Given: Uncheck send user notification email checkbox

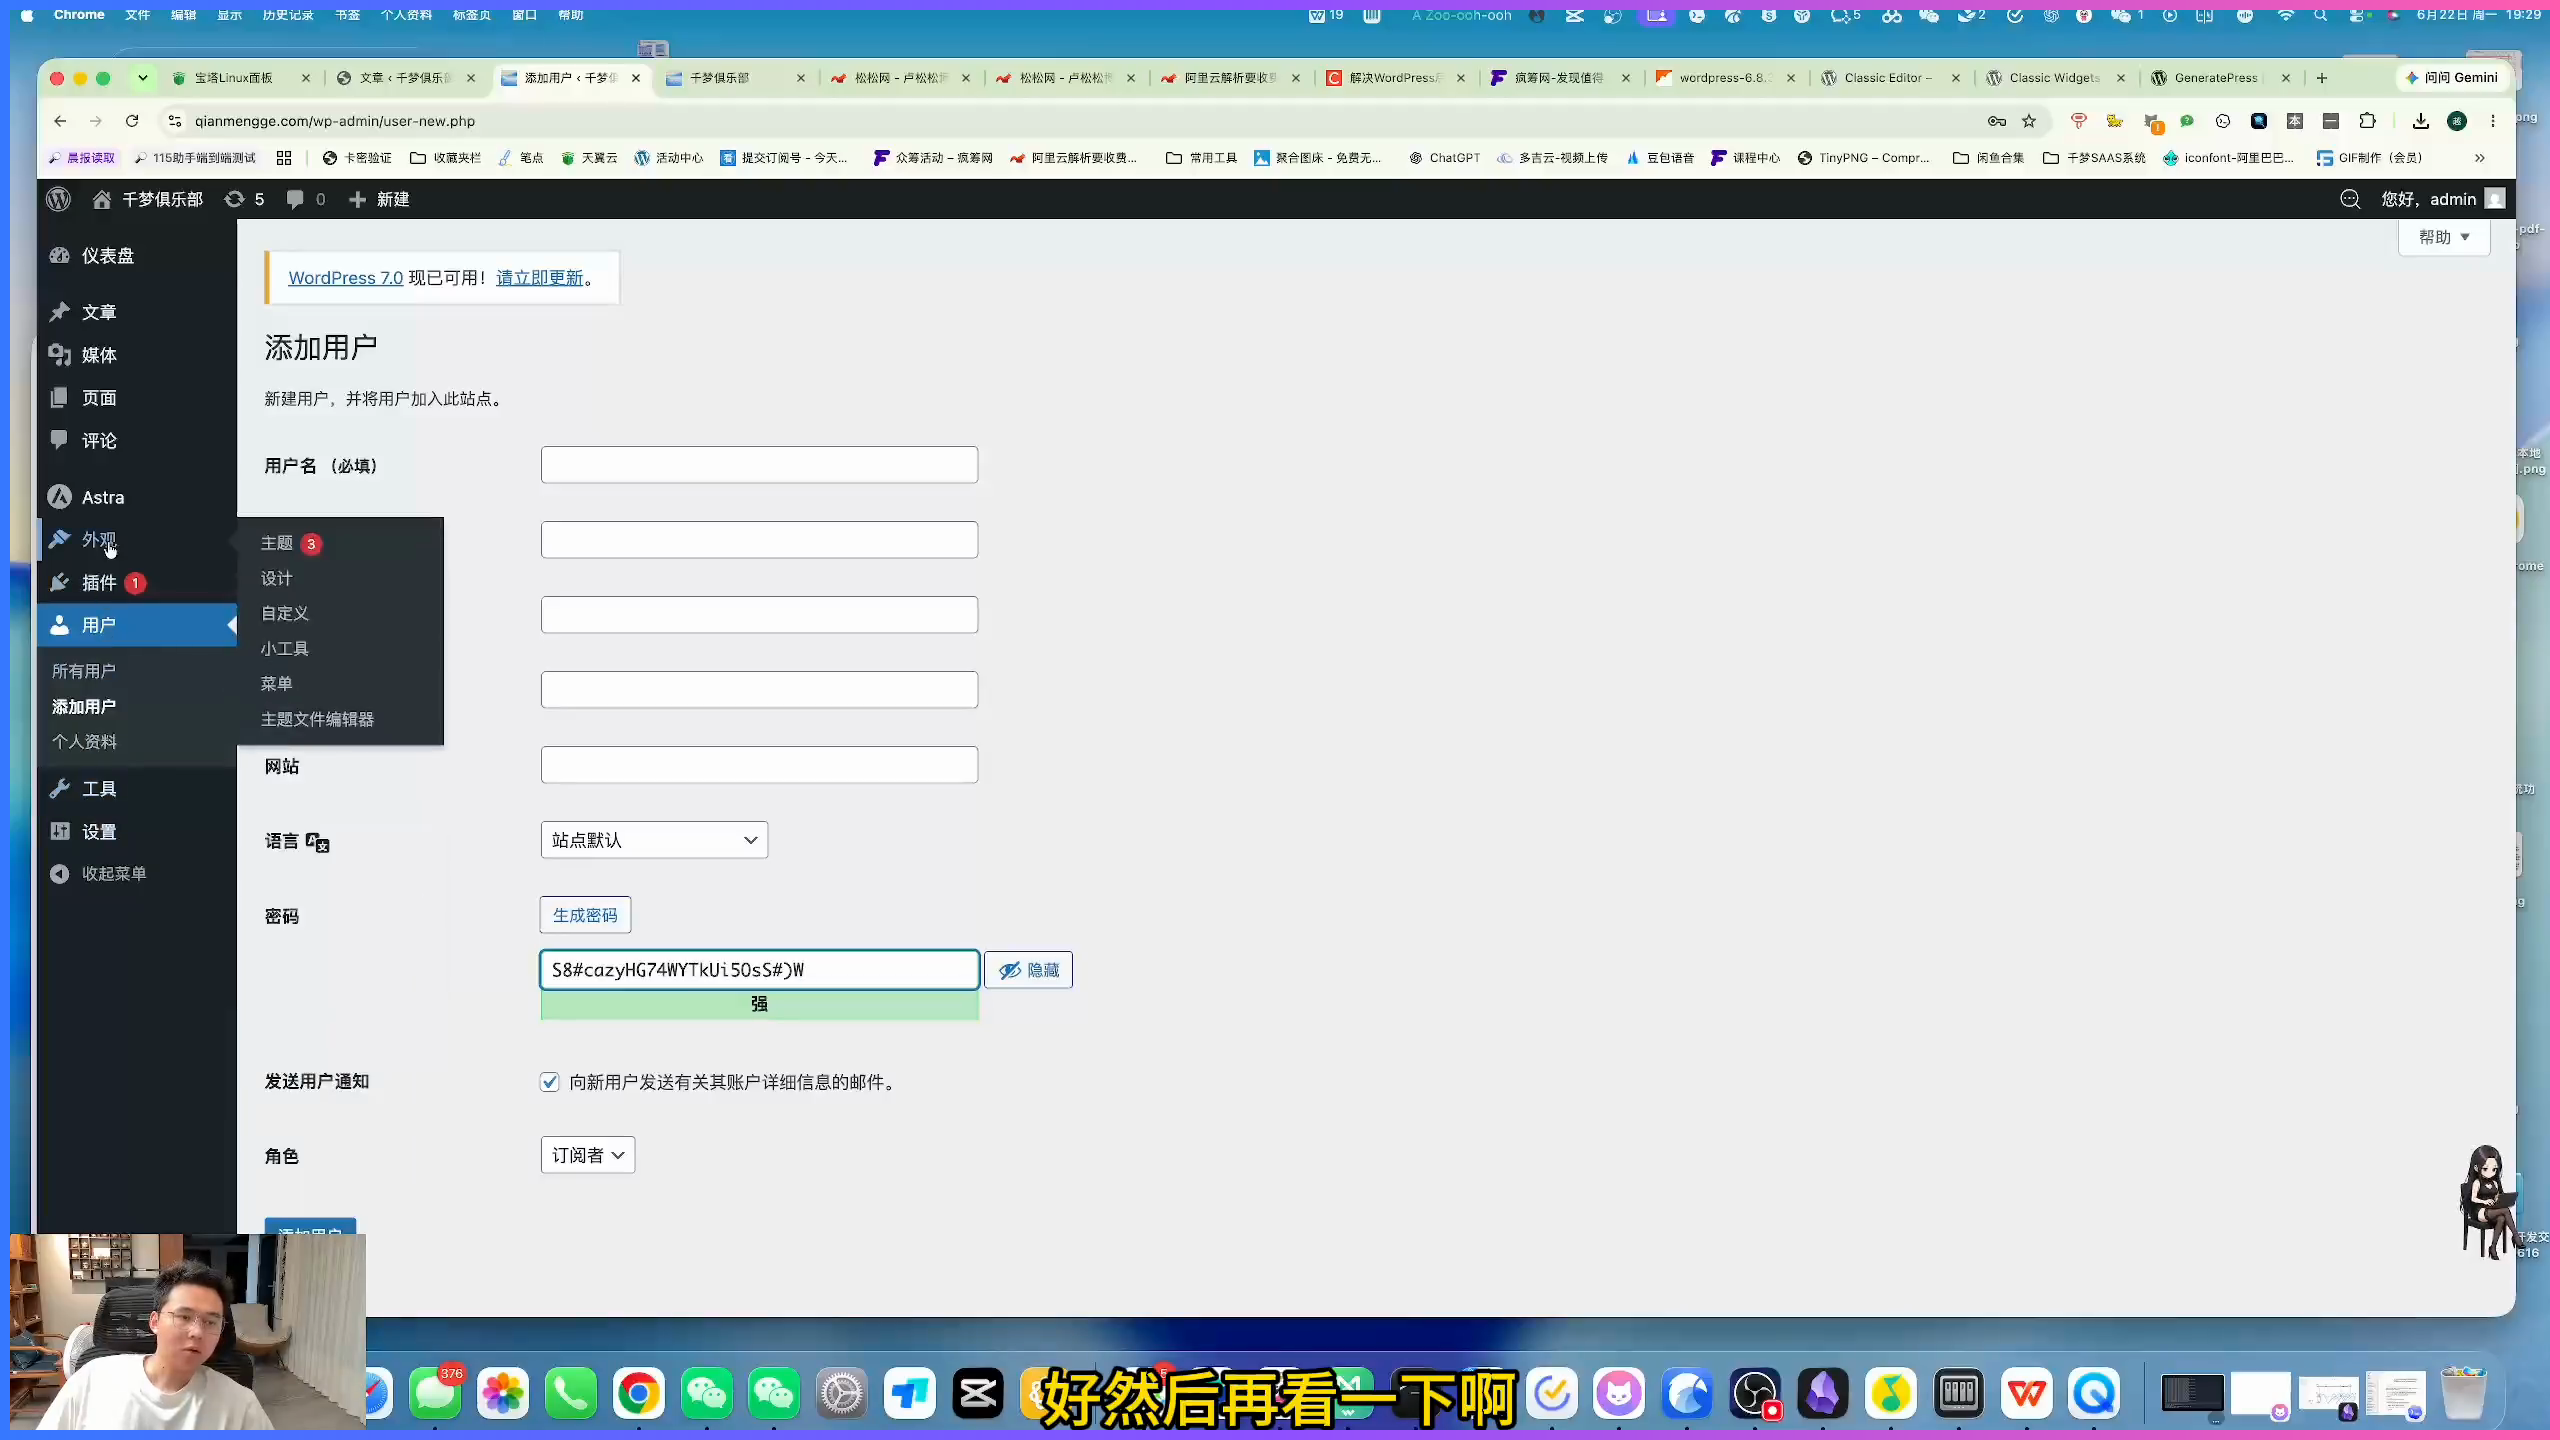Looking at the screenshot, I should point(550,1082).
